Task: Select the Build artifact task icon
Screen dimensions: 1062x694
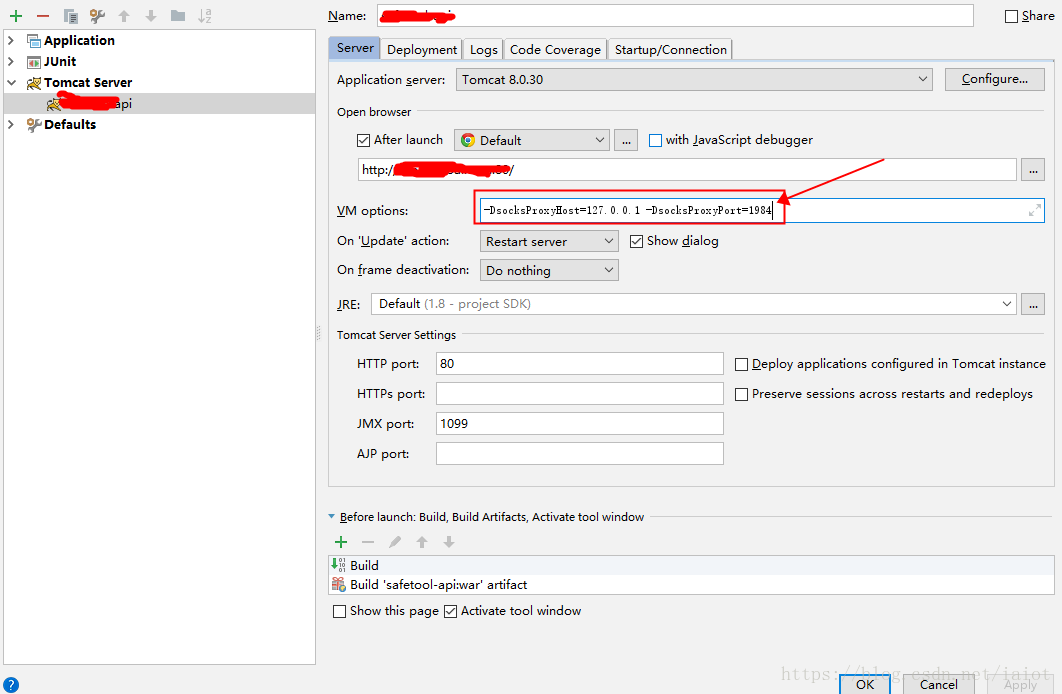Action: (x=339, y=584)
